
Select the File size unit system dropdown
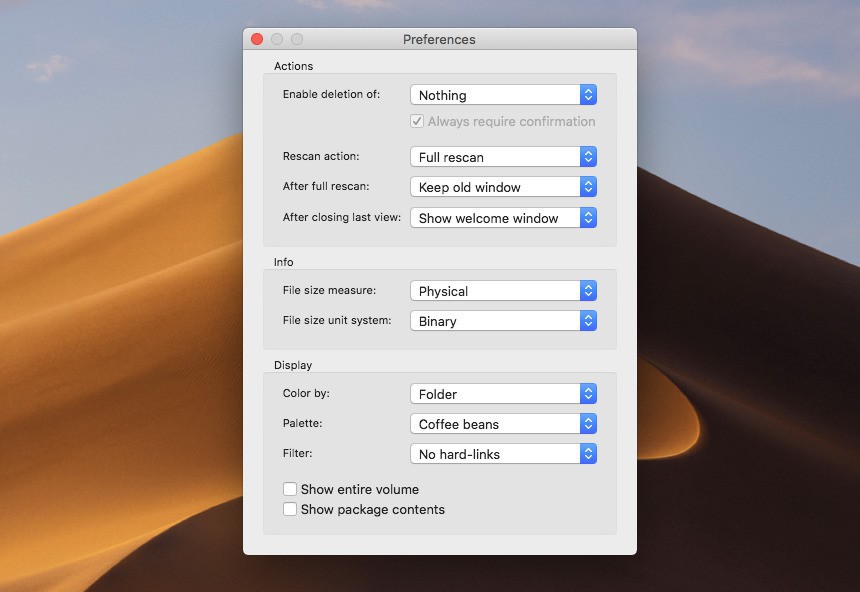504,321
